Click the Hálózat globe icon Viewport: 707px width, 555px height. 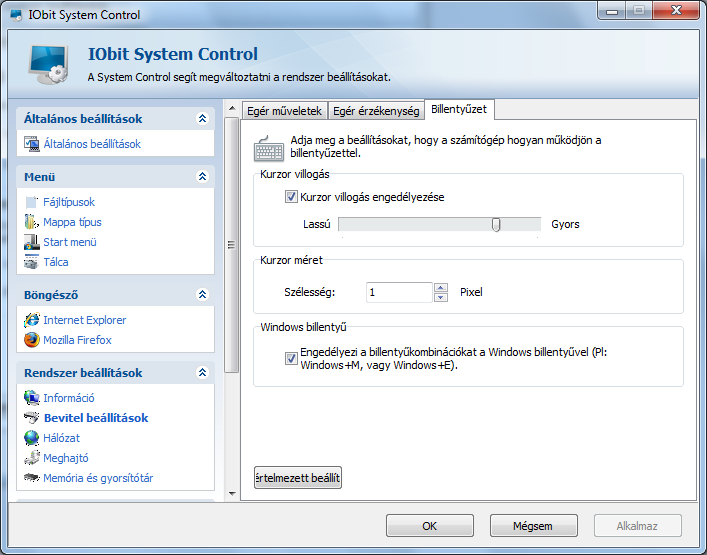click(x=32, y=438)
